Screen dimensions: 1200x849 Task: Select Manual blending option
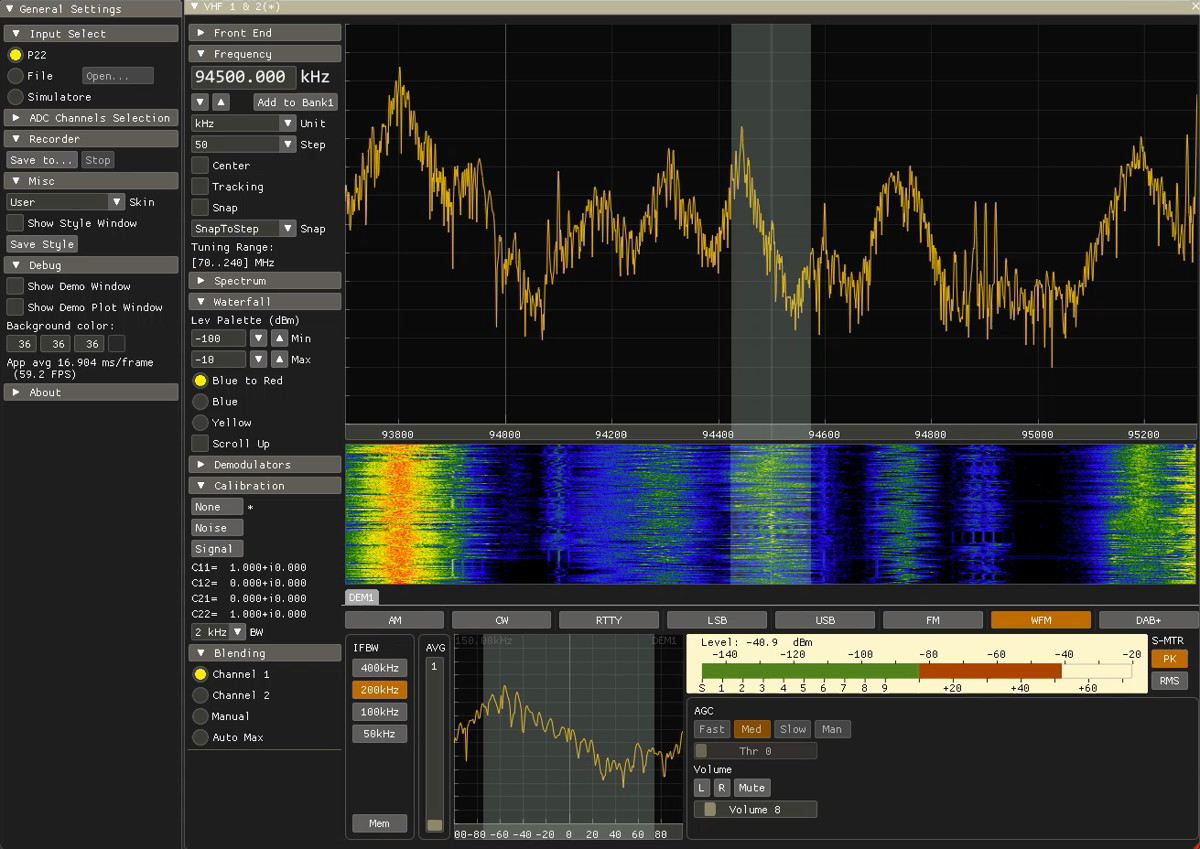click(x=200, y=716)
